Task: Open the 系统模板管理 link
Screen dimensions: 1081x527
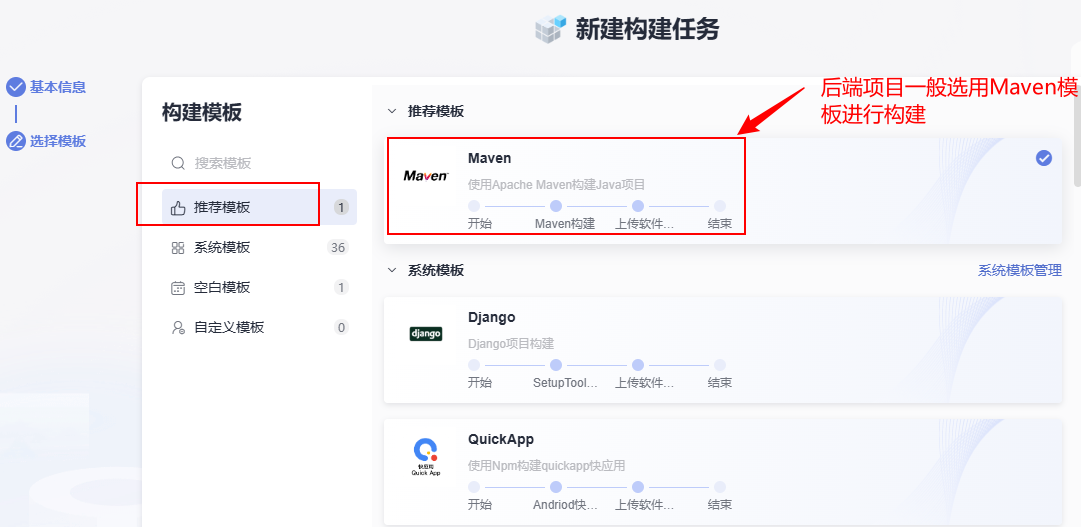Action: (1020, 270)
